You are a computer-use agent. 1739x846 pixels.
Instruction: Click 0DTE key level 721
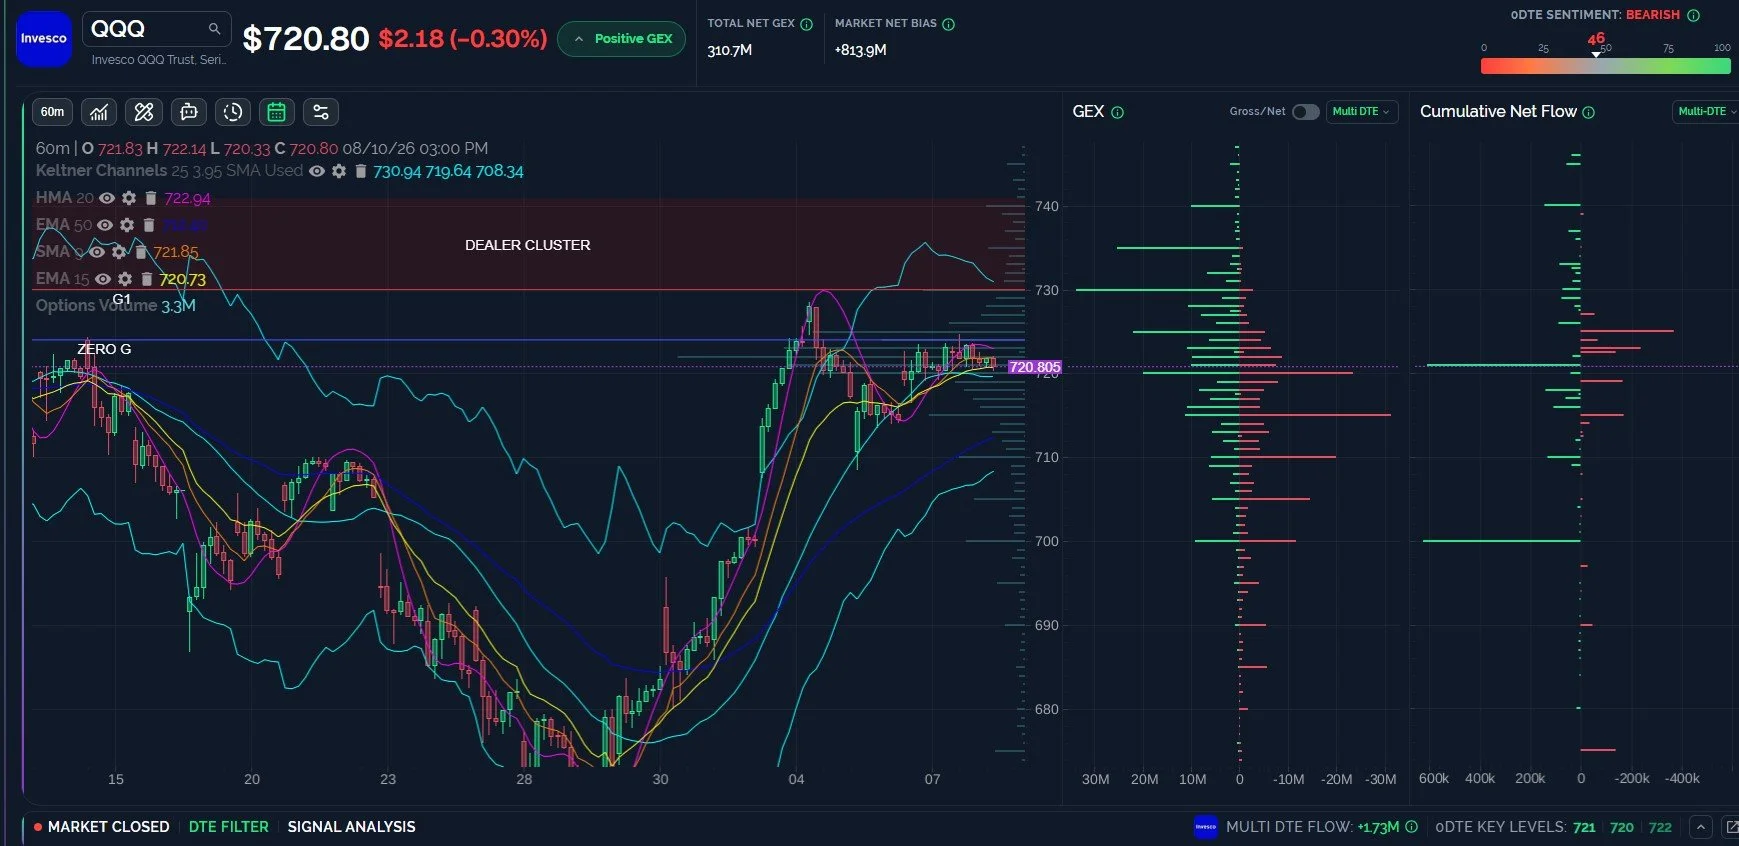coord(1584,827)
